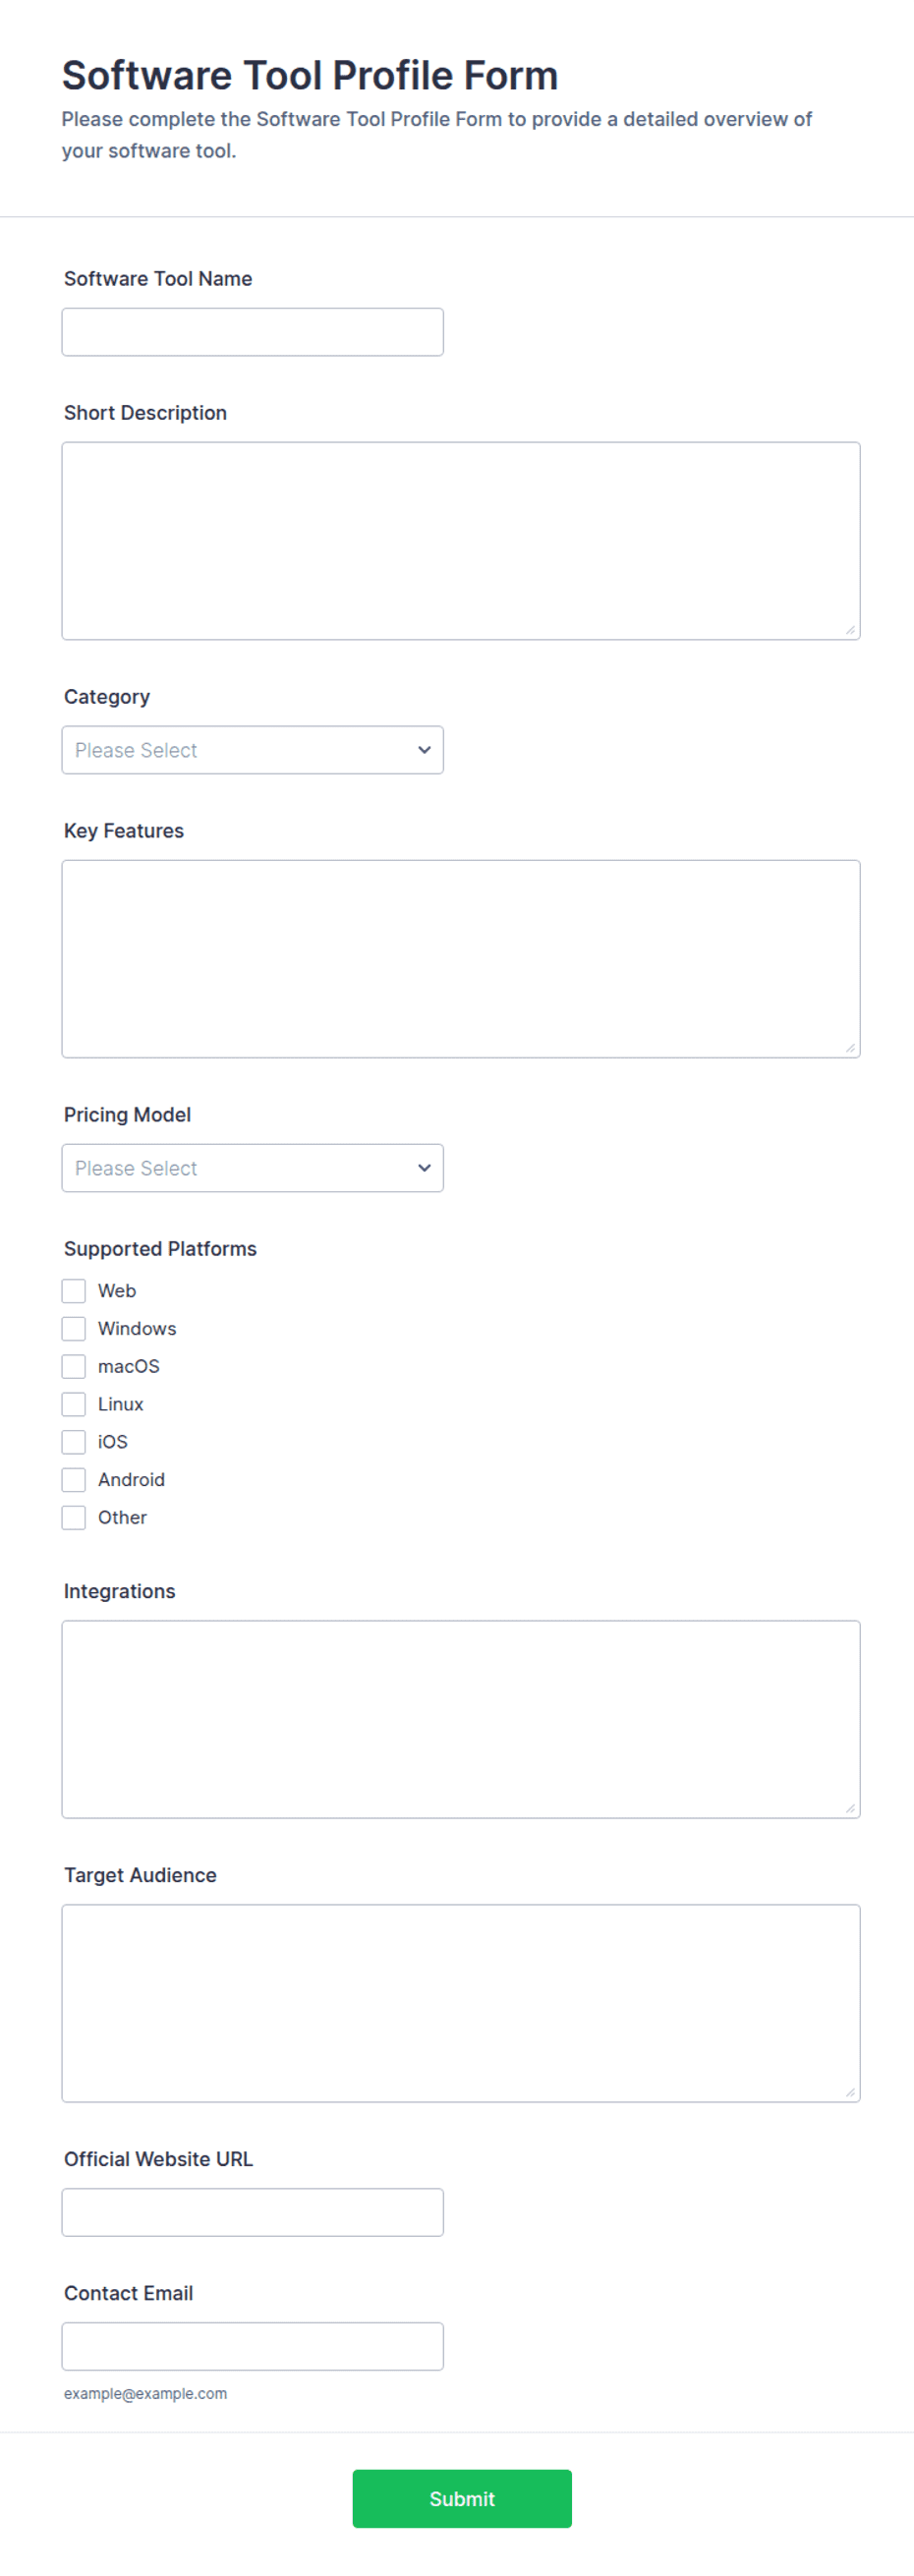Click the Software Tool Name input field
The height and width of the screenshot is (2576, 914).
(x=252, y=332)
